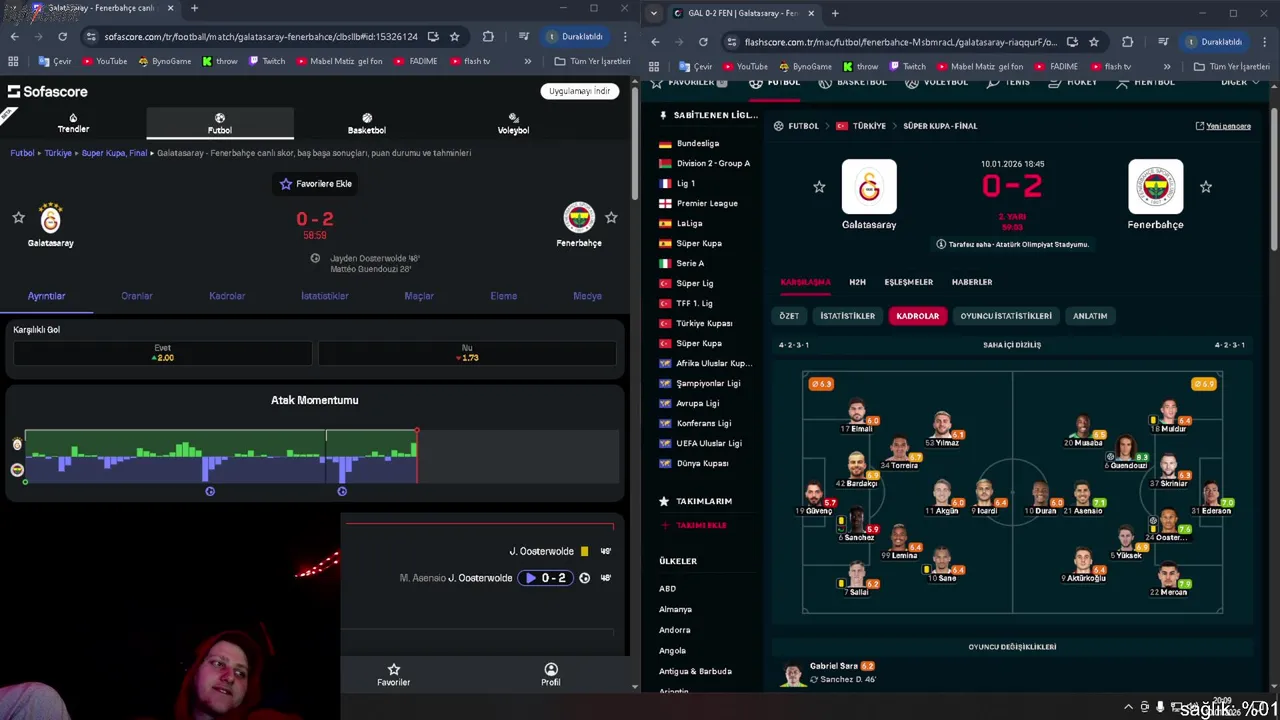The height and width of the screenshot is (720, 1280).
Task: Expand DİĞER sports dropdown in Flashscore
Action: point(1239,82)
